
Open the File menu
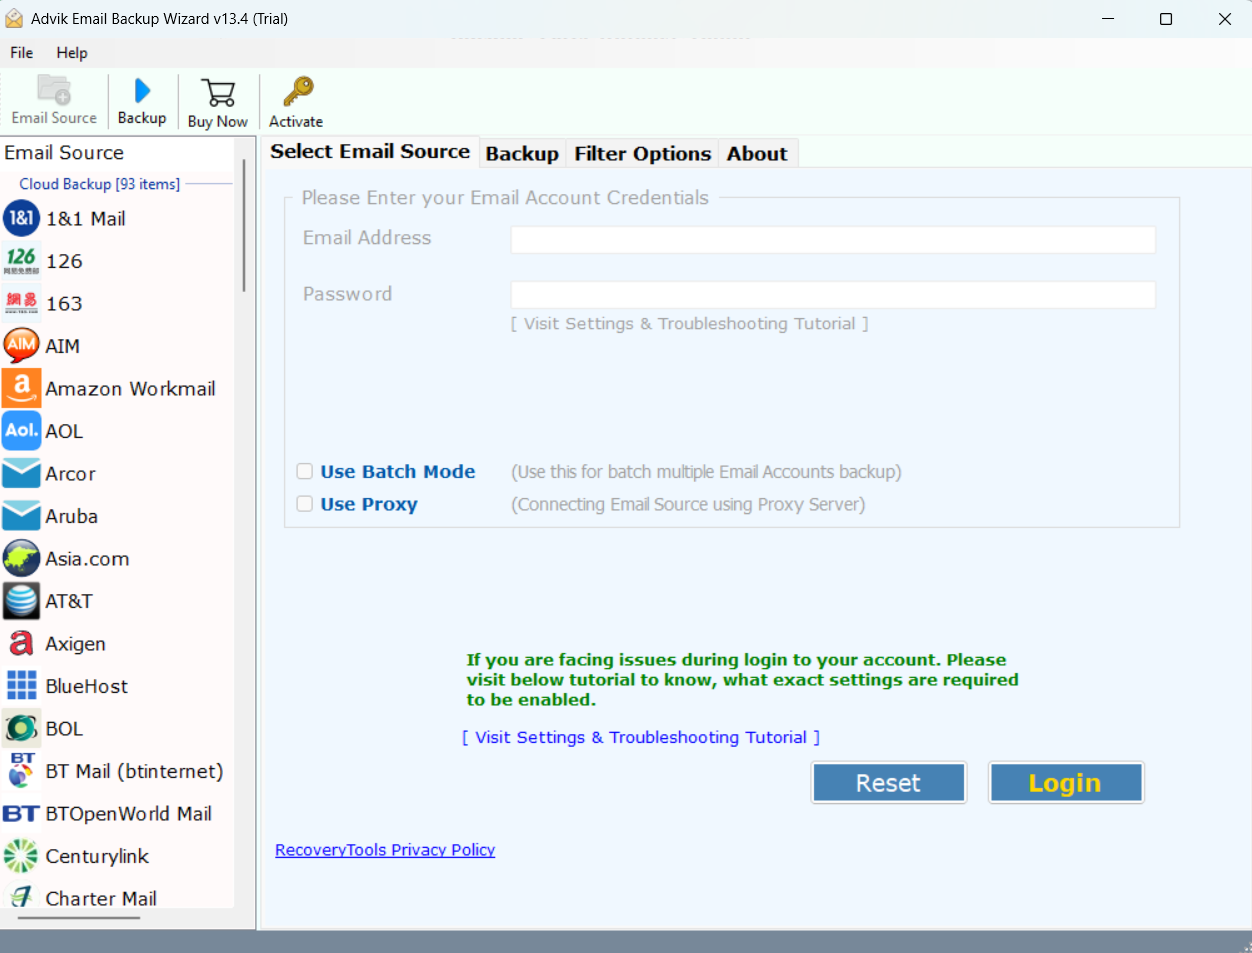pos(22,53)
